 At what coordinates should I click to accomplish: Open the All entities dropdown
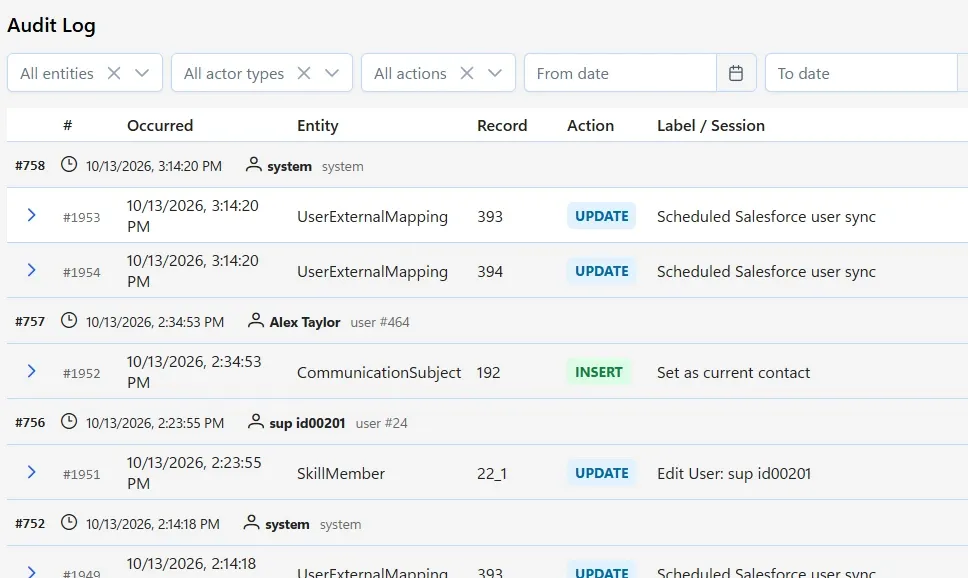pos(142,73)
